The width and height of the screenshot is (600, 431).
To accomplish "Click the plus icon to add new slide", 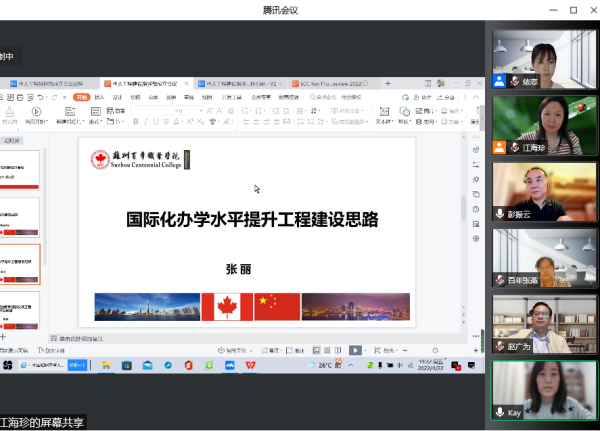I will pyautogui.click(x=3, y=338).
